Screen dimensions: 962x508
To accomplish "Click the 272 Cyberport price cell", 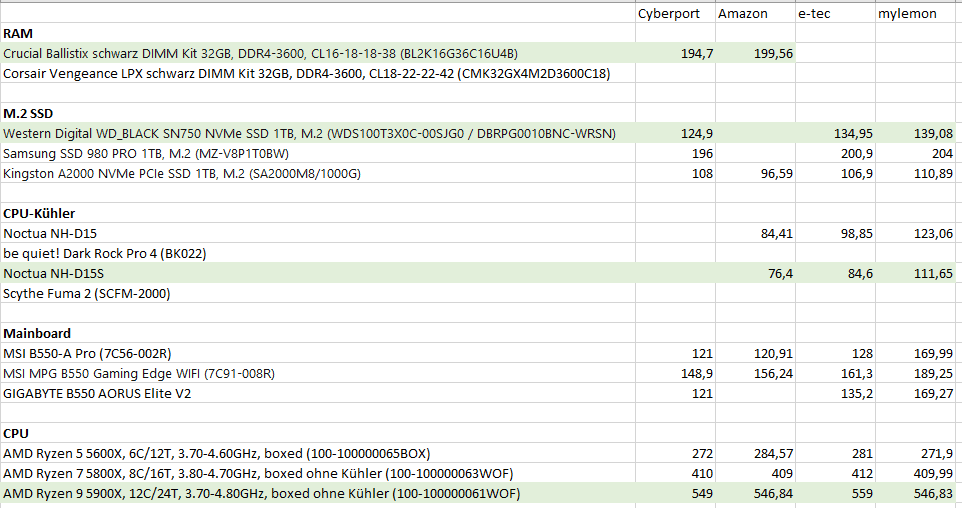I will pos(675,453).
